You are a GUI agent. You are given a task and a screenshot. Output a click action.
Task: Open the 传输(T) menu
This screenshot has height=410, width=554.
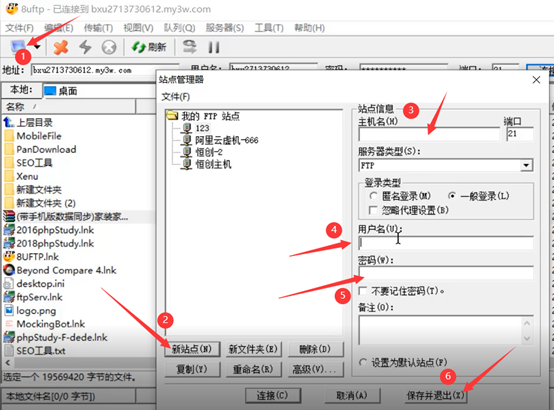click(x=98, y=28)
